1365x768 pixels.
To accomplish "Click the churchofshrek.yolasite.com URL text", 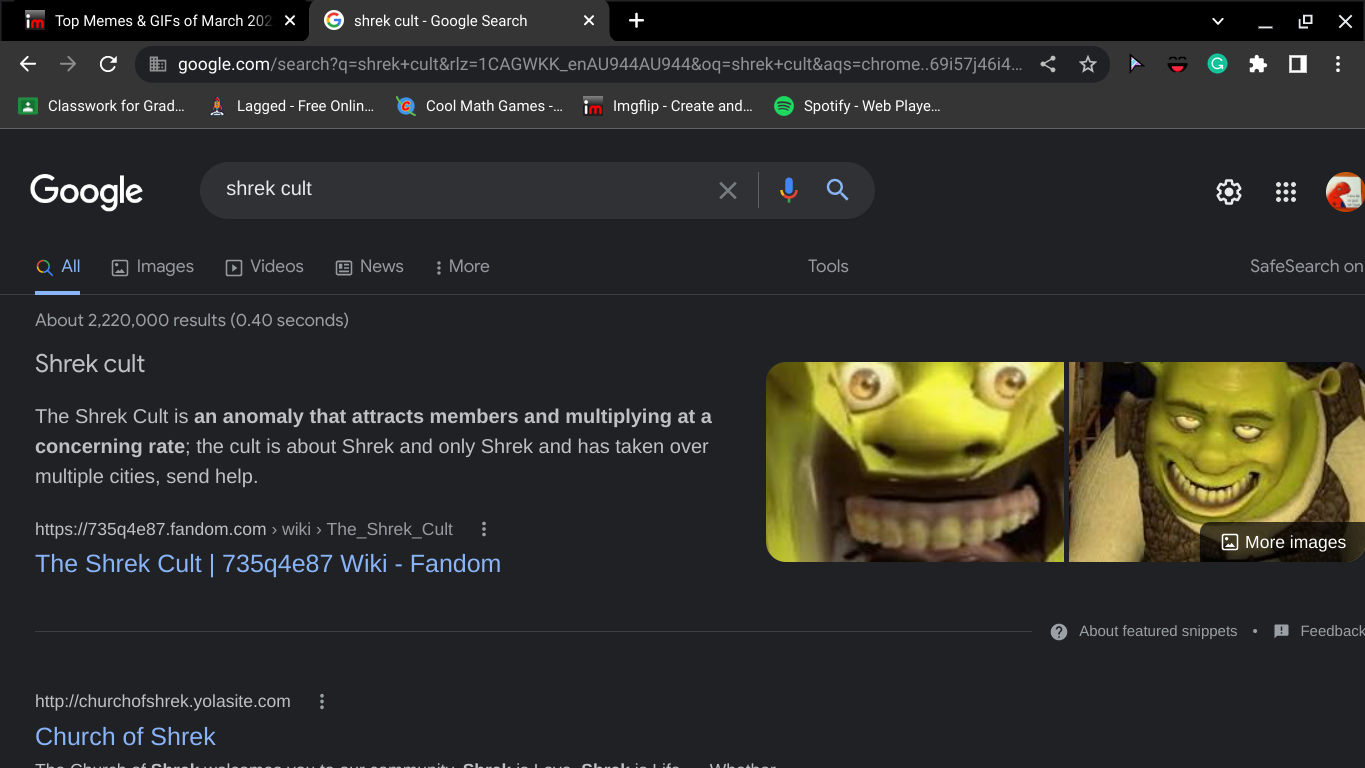I will [x=163, y=702].
